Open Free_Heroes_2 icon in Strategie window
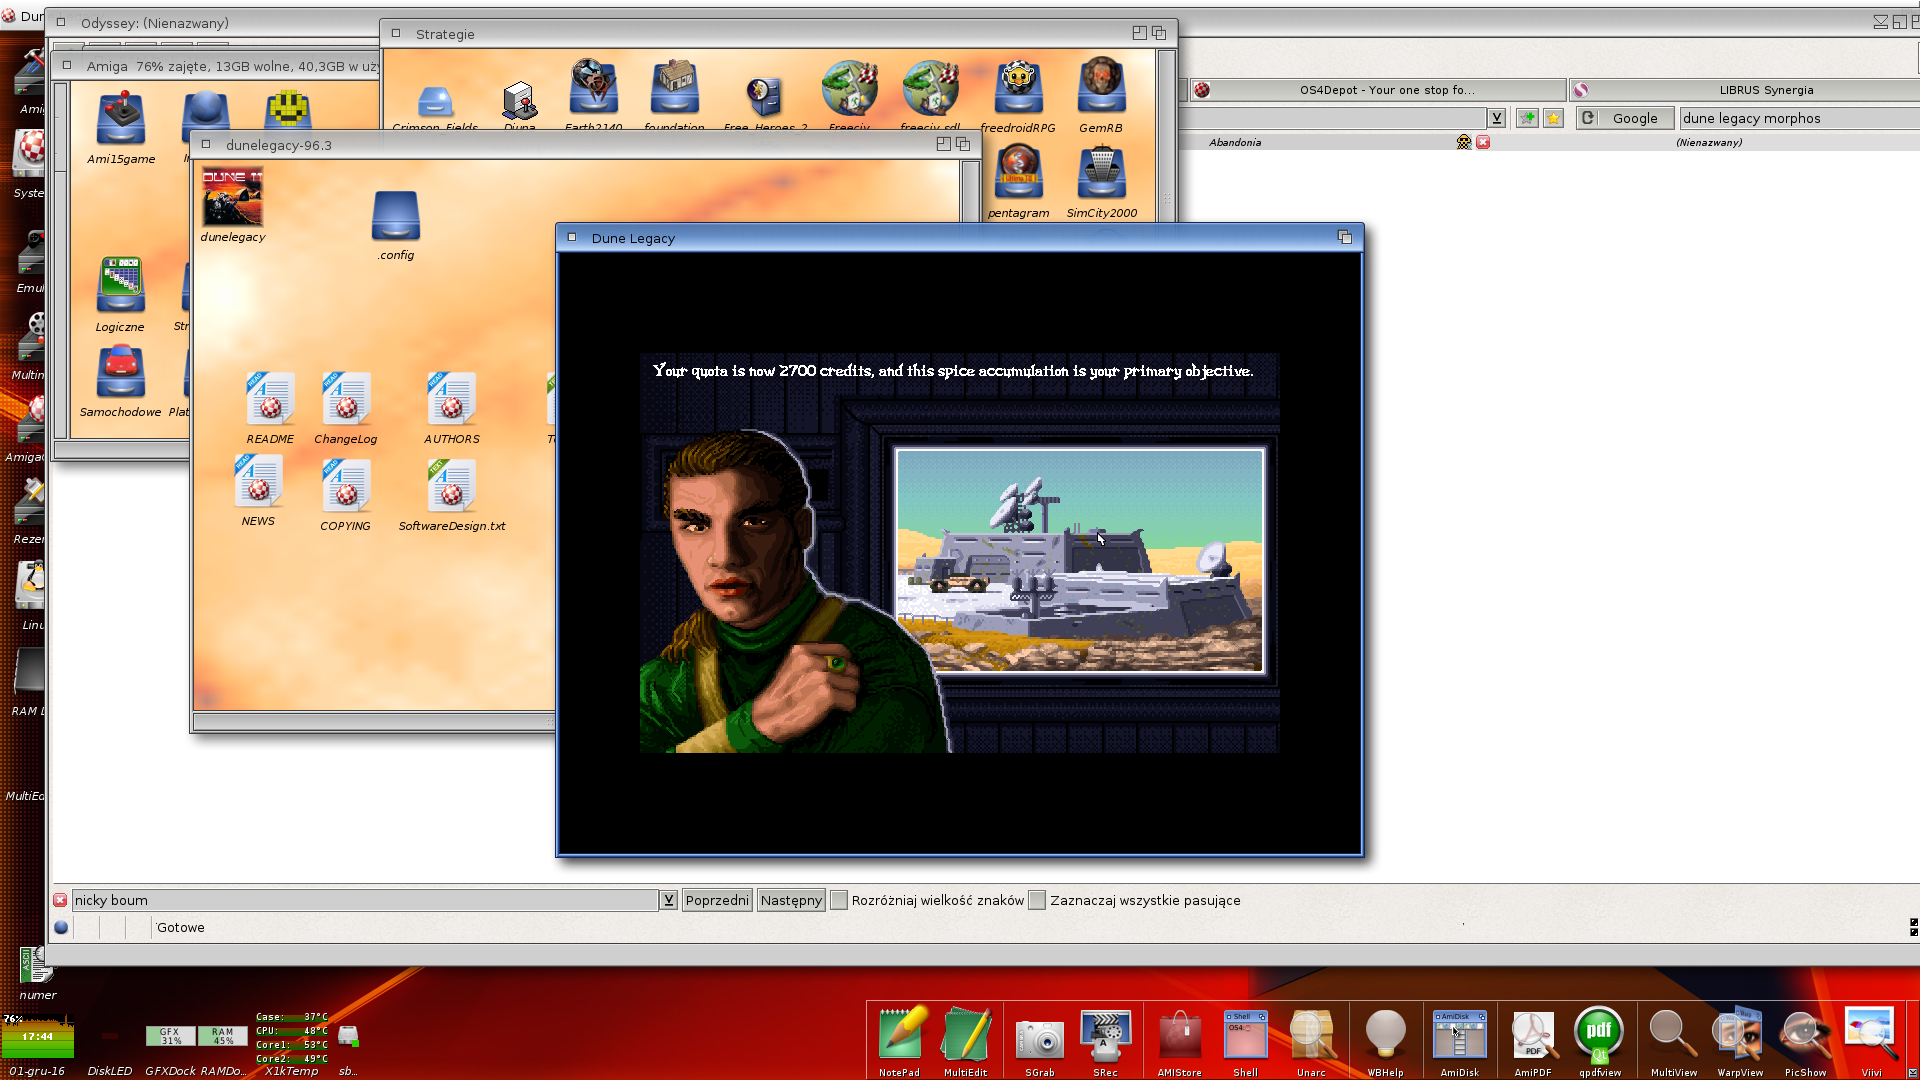The height and width of the screenshot is (1080, 1920). click(x=765, y=97)
